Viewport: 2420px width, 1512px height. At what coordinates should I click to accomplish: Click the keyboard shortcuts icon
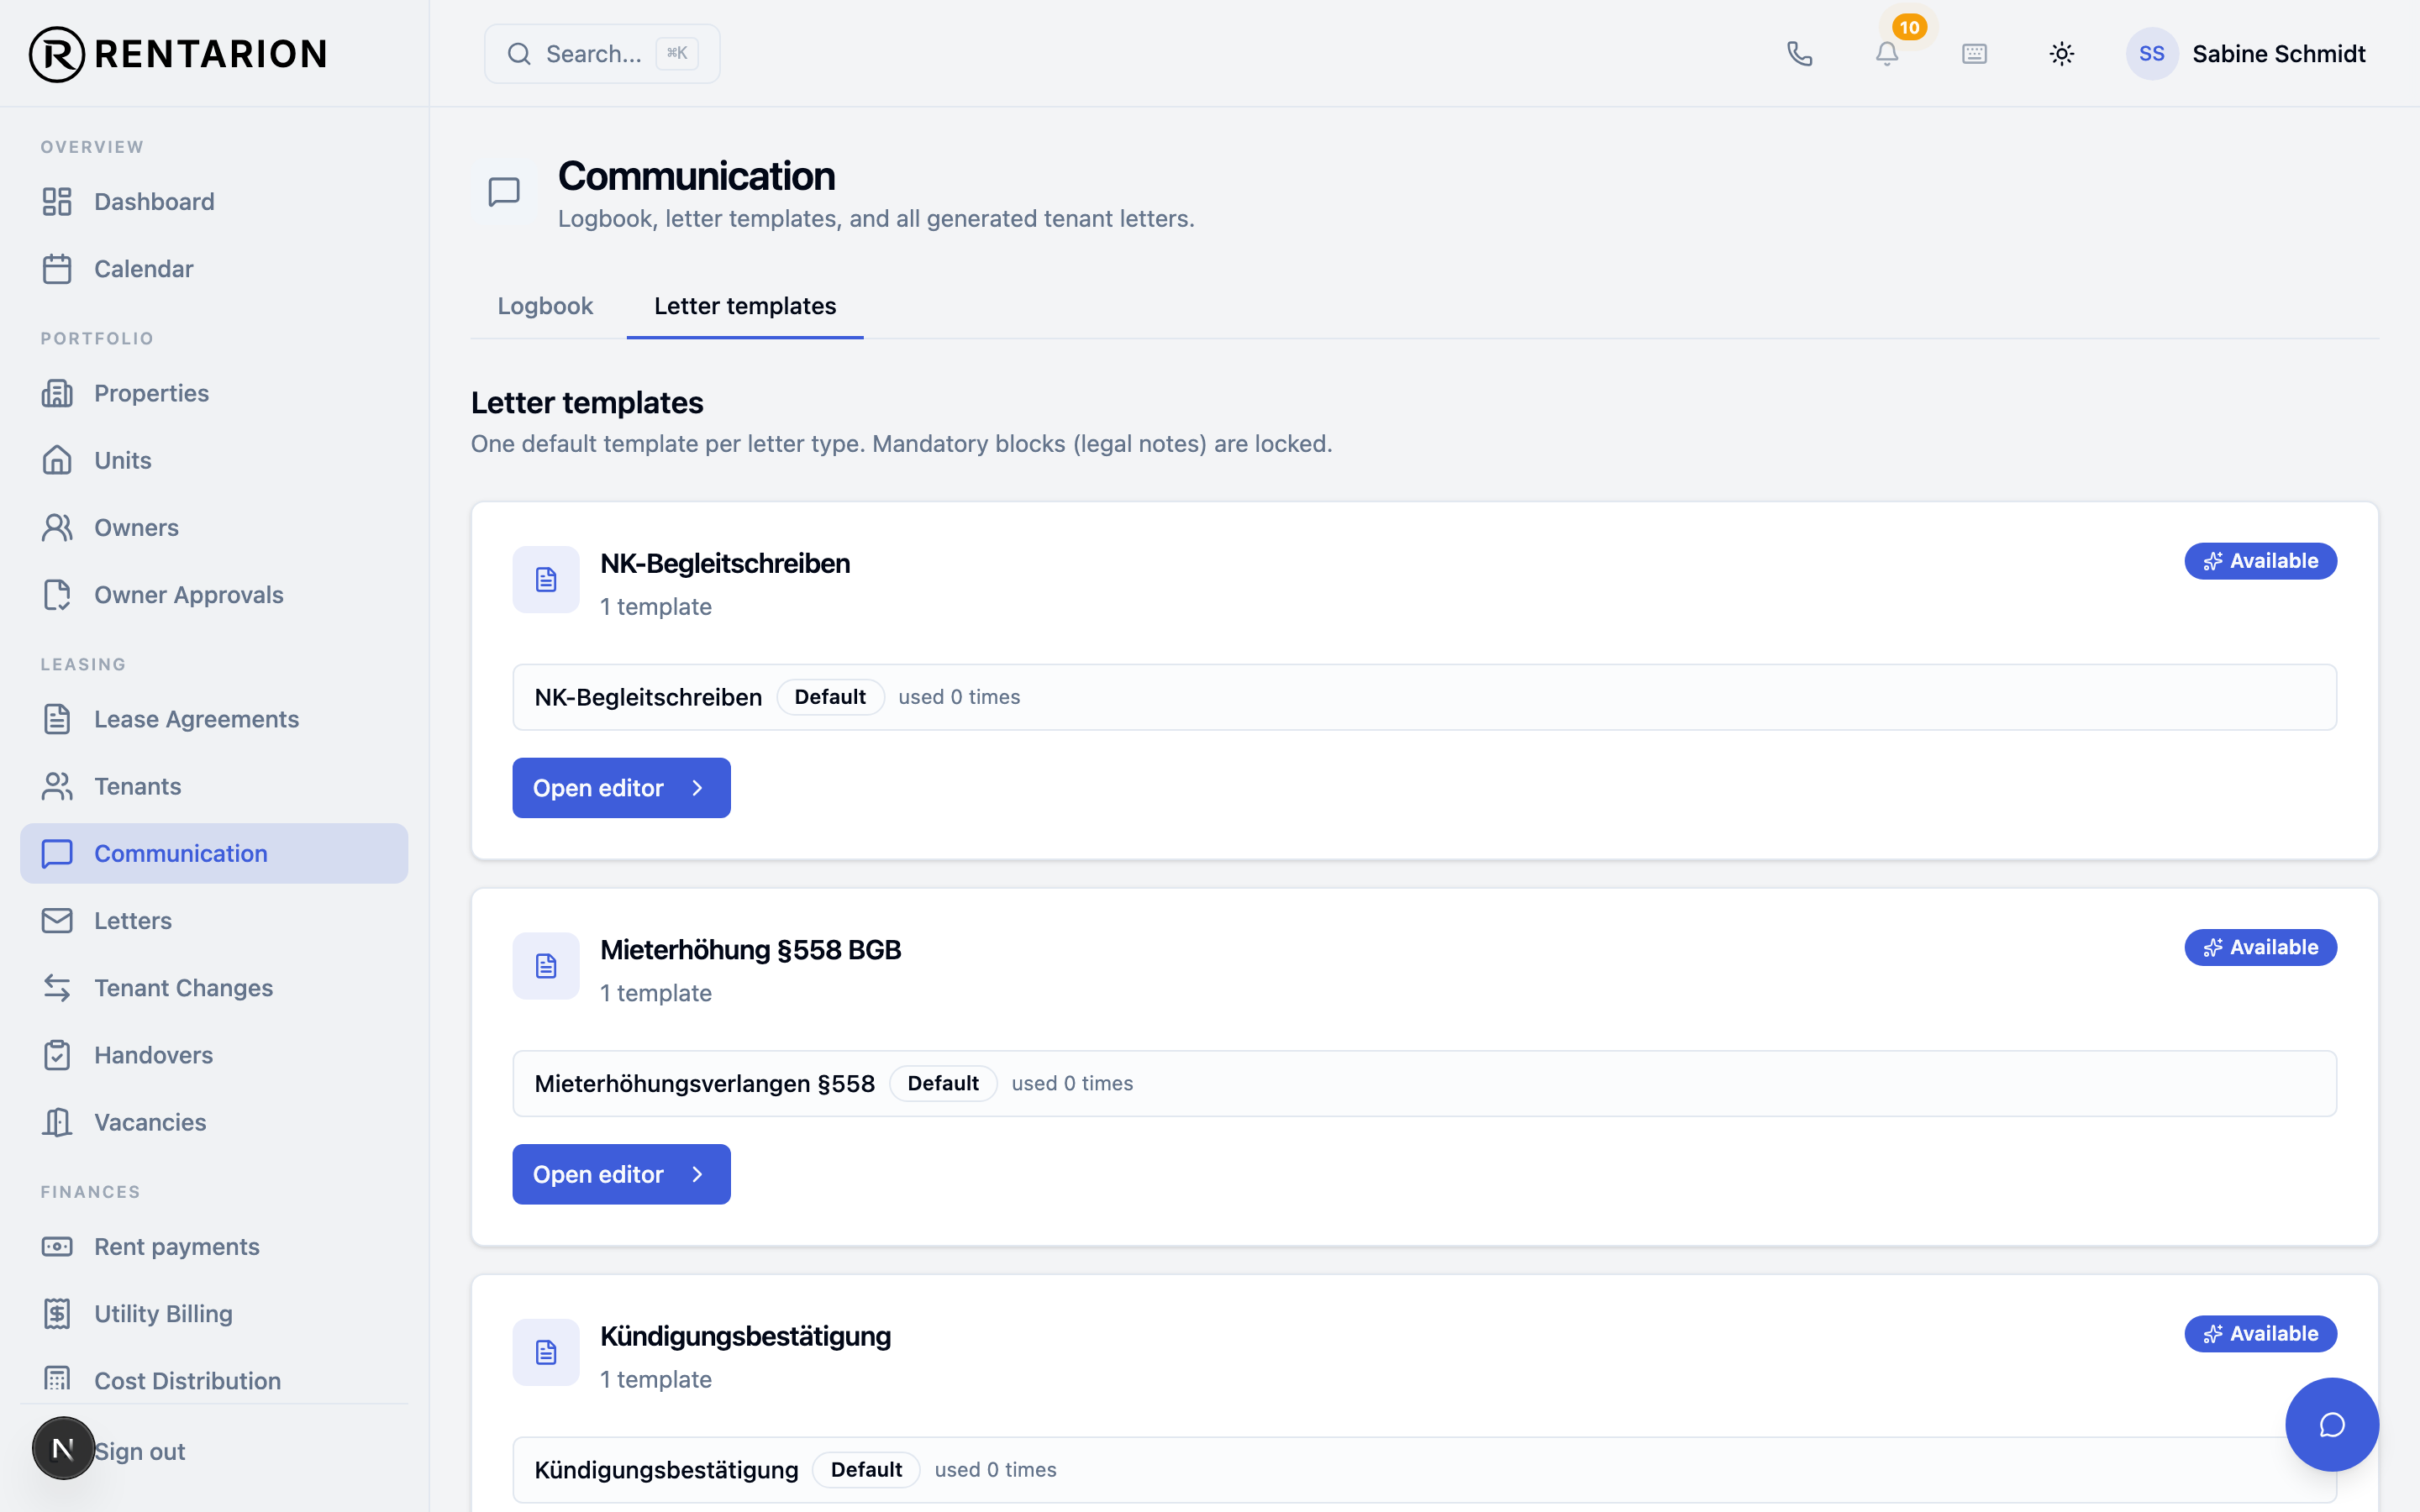[x=1974, y=54]
